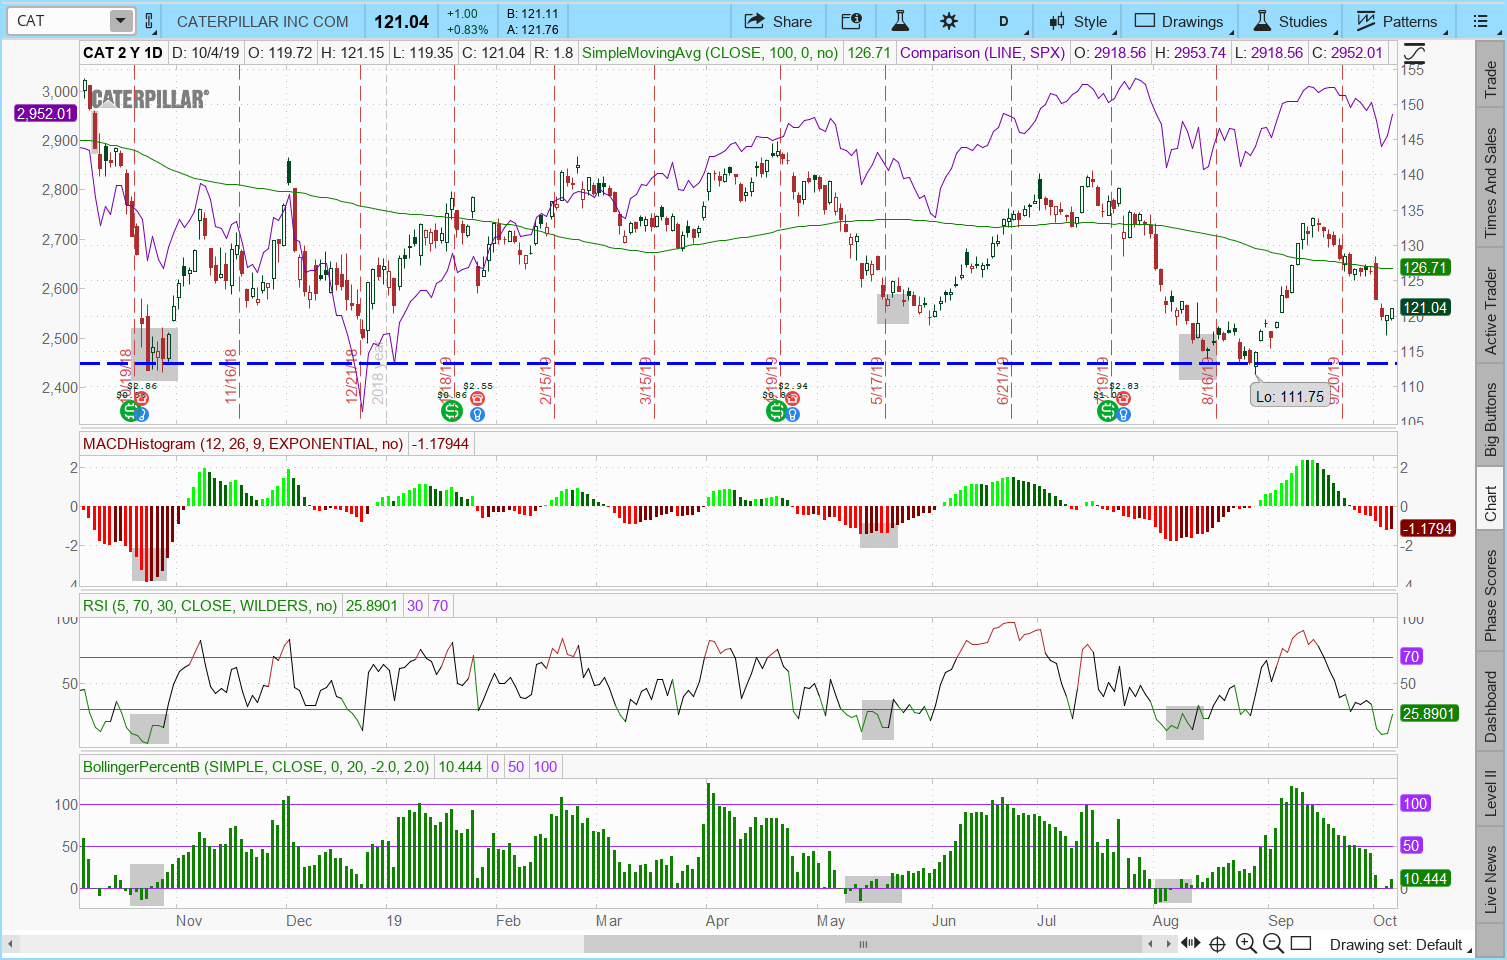Click the zoom in magnifier icon
This screenshot has height=960, width=1507.
tap(1246, 943)
